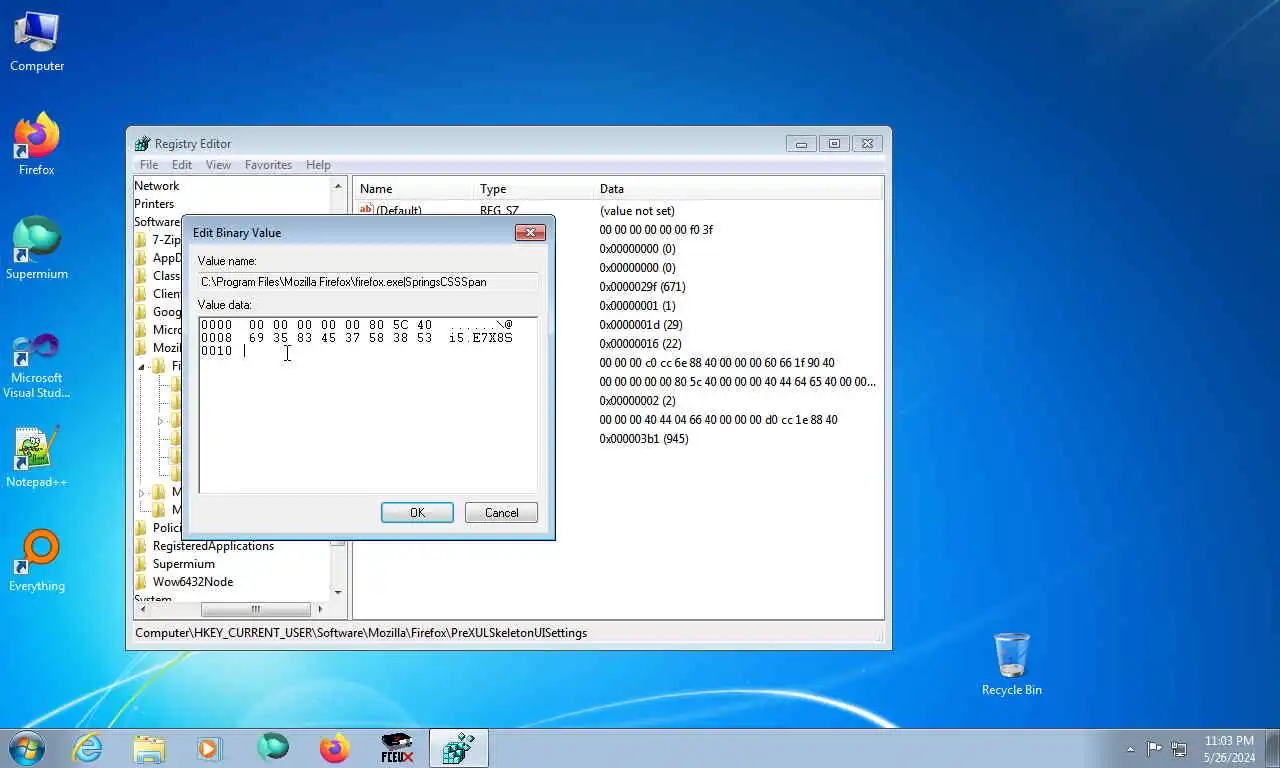Open the FCEUX taskbar icon
Screen dimensions: 1280x768
tap(397, 748)
